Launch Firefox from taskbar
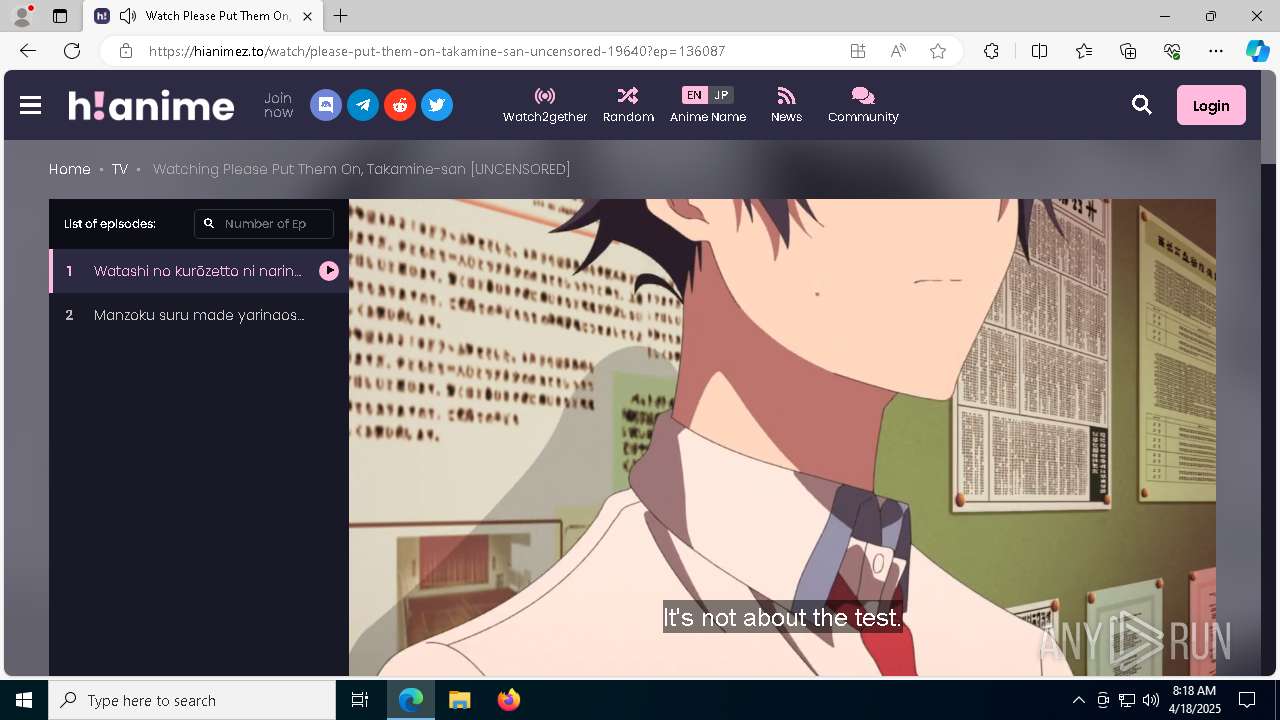Viewport: 1280px width, 720px height. click(x=508, y=700)
